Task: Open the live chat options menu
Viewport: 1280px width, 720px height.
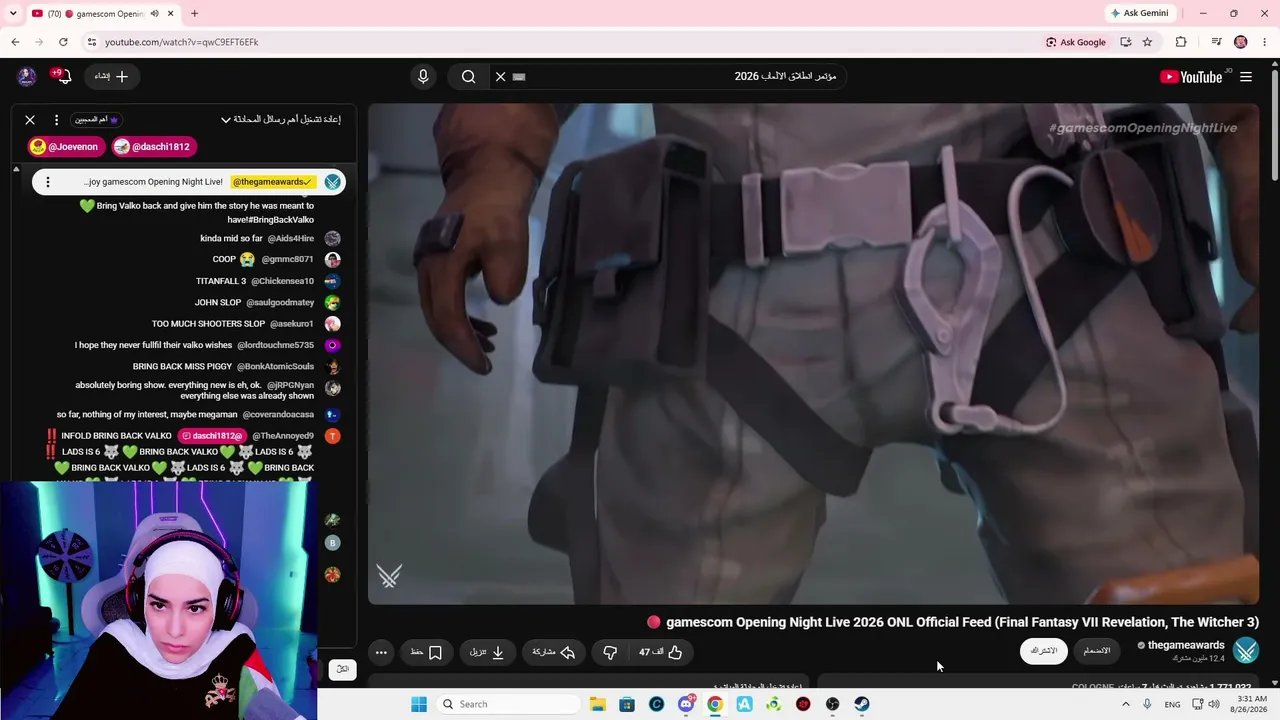Action: click(56, 120)
